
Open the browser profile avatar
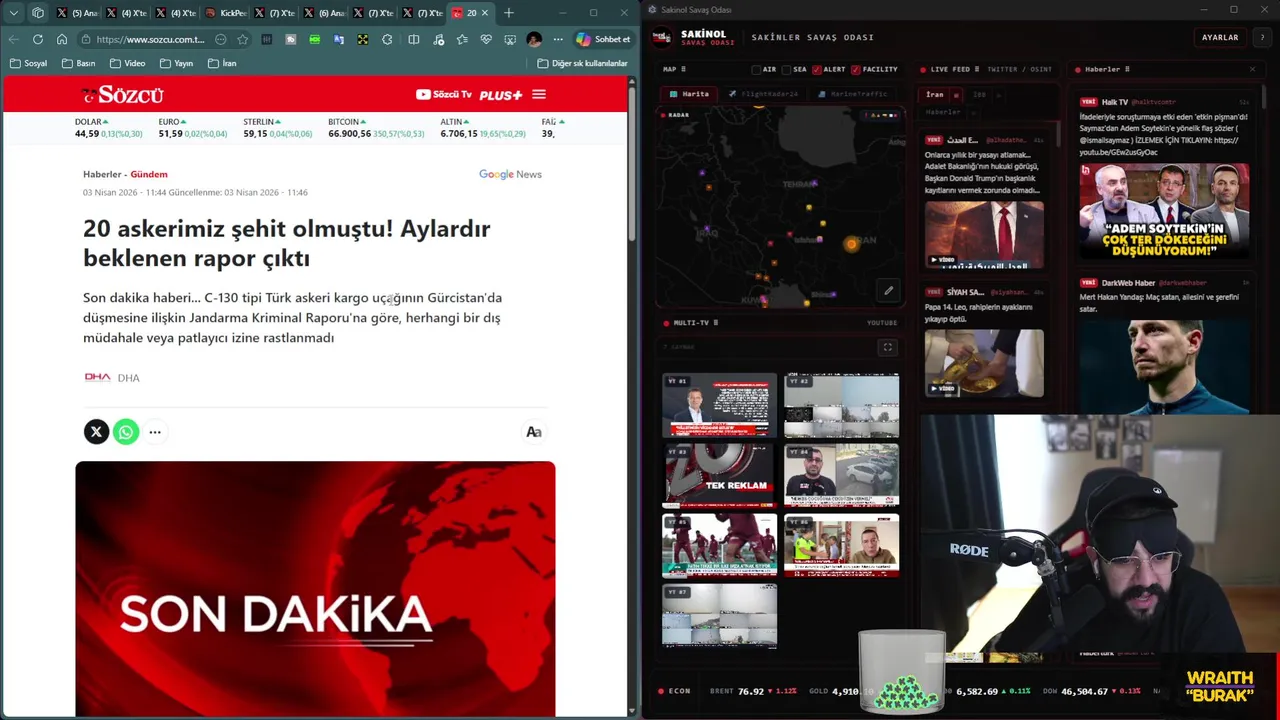(x=534, y=39)
